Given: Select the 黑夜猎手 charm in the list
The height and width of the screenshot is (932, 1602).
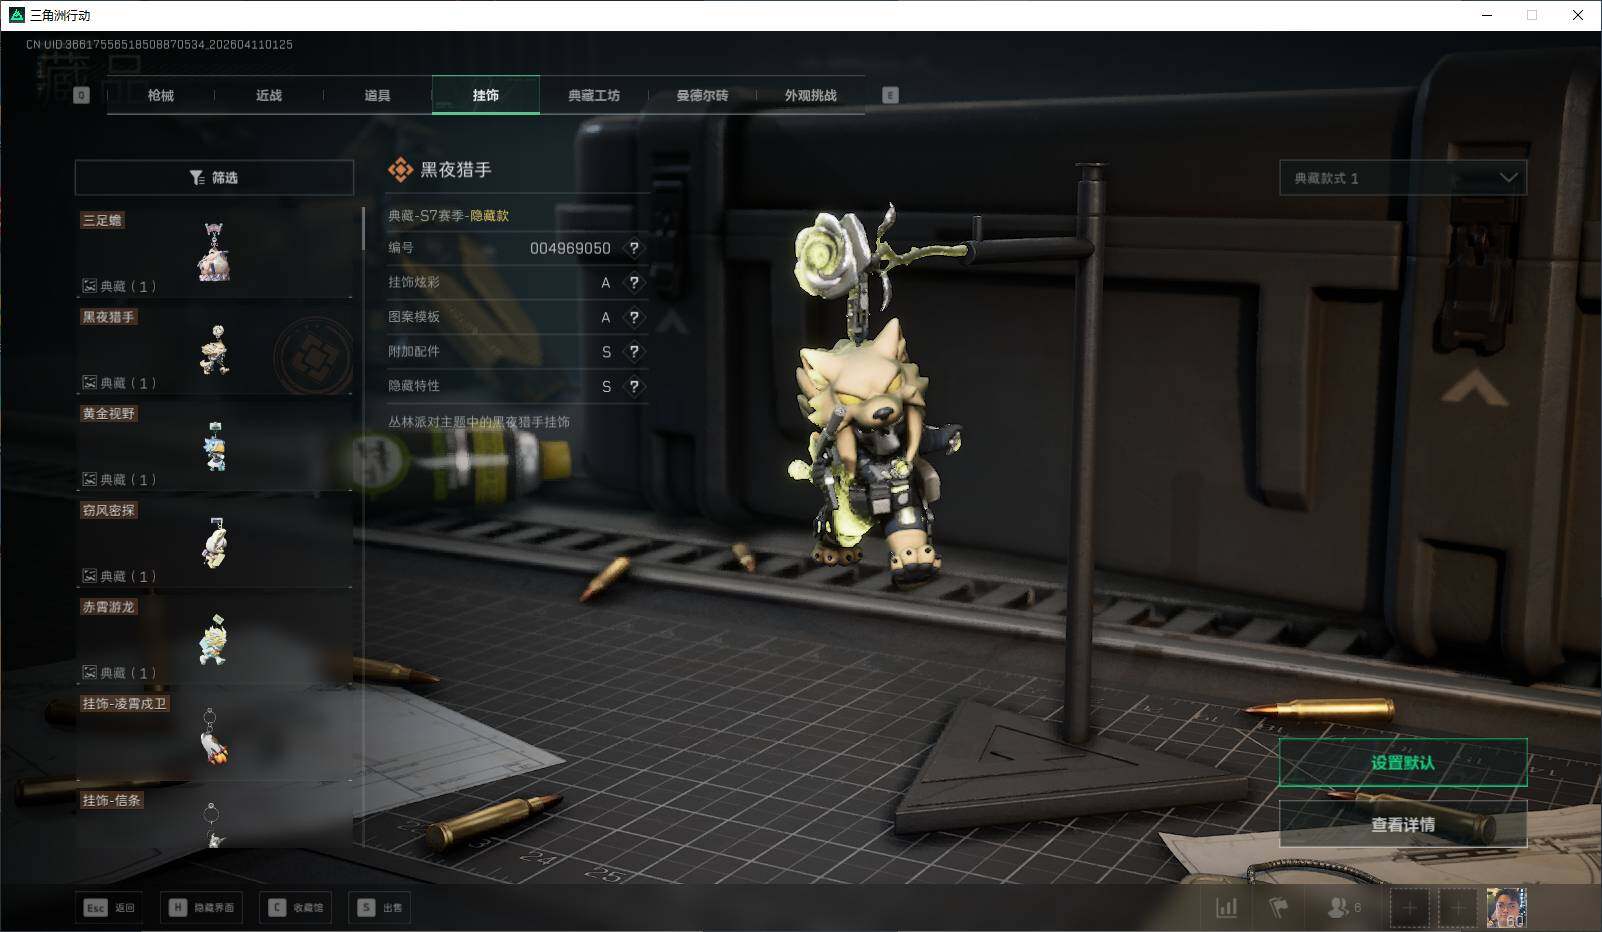Looking at the screenshot, I should 214,349.
